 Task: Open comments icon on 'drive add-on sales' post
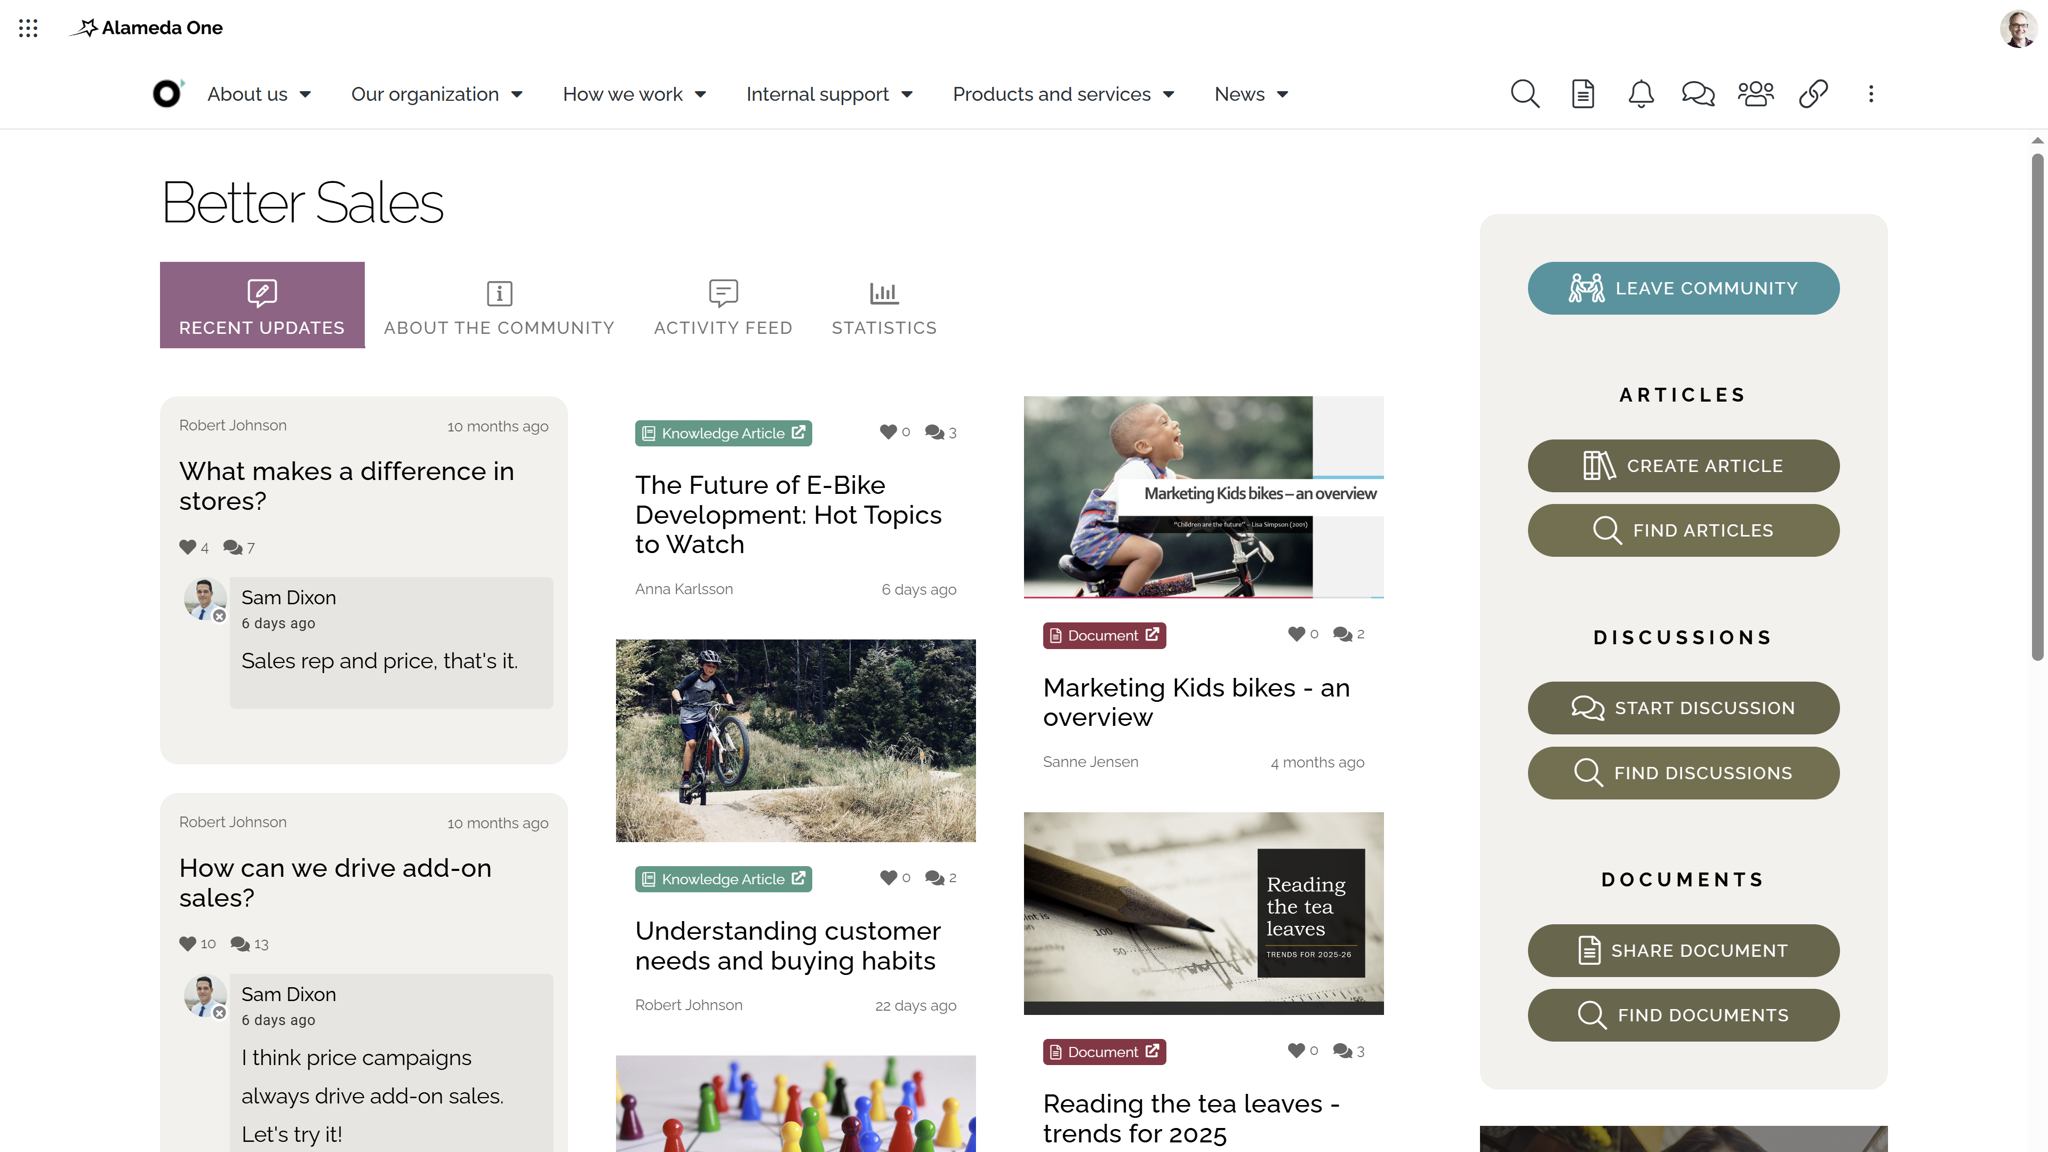[240, 943]
